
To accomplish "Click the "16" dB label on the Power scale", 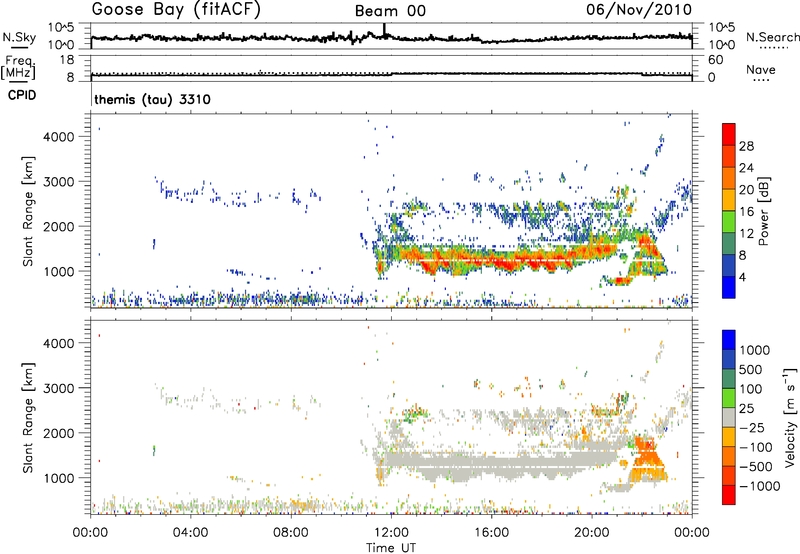I will tap(746, 212).
